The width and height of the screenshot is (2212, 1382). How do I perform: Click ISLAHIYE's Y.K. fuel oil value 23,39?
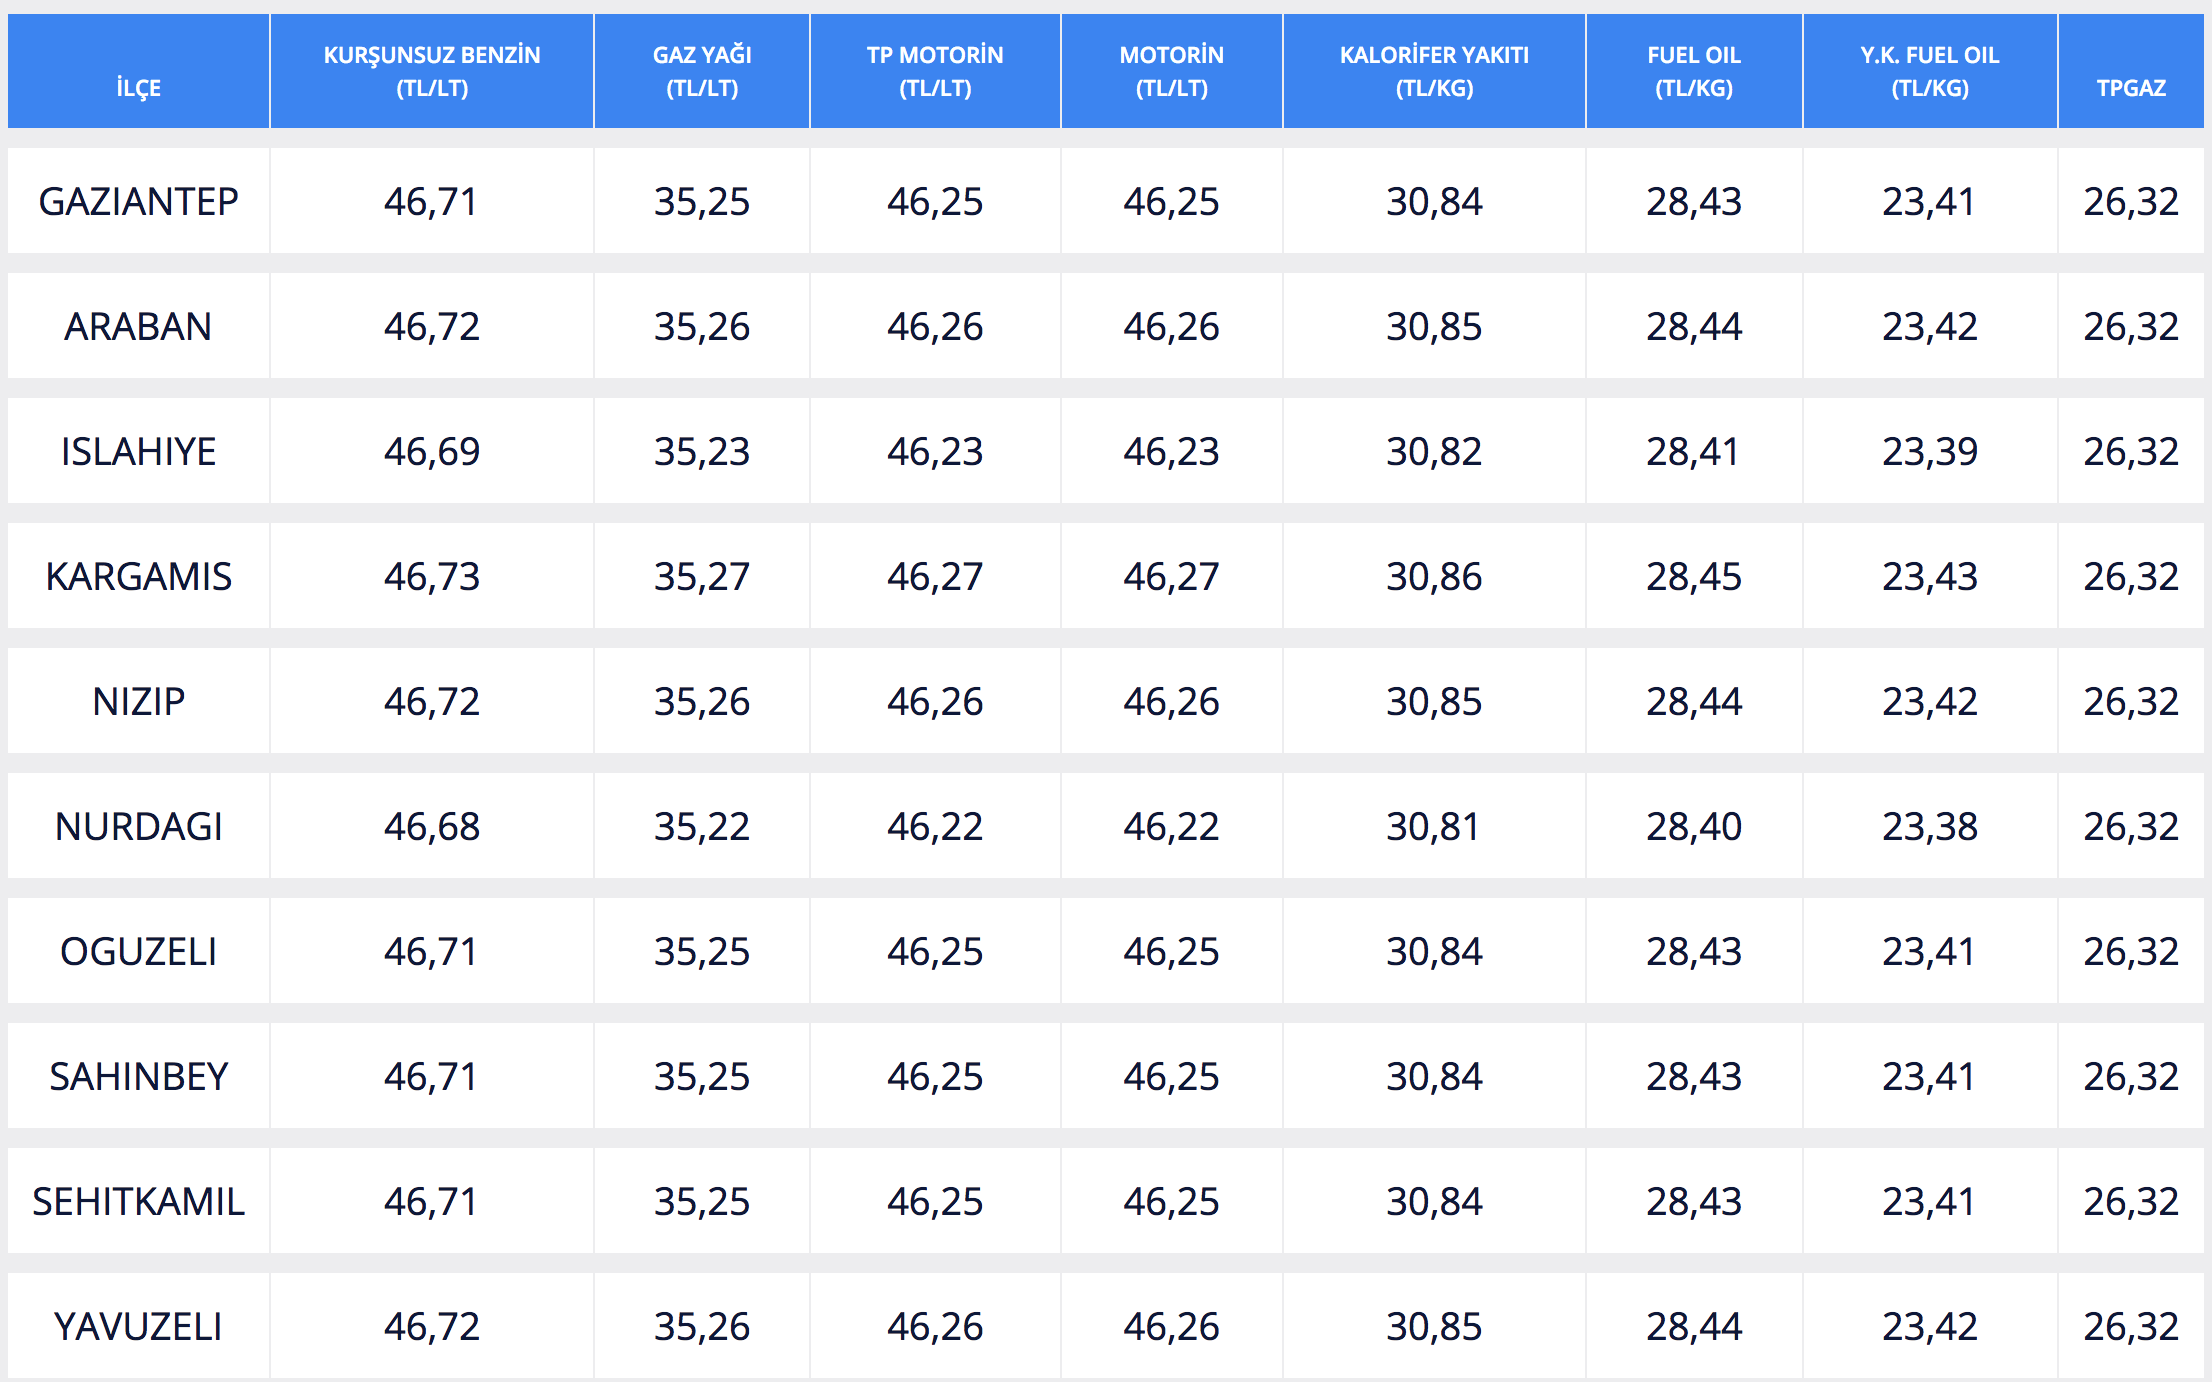1929,452
